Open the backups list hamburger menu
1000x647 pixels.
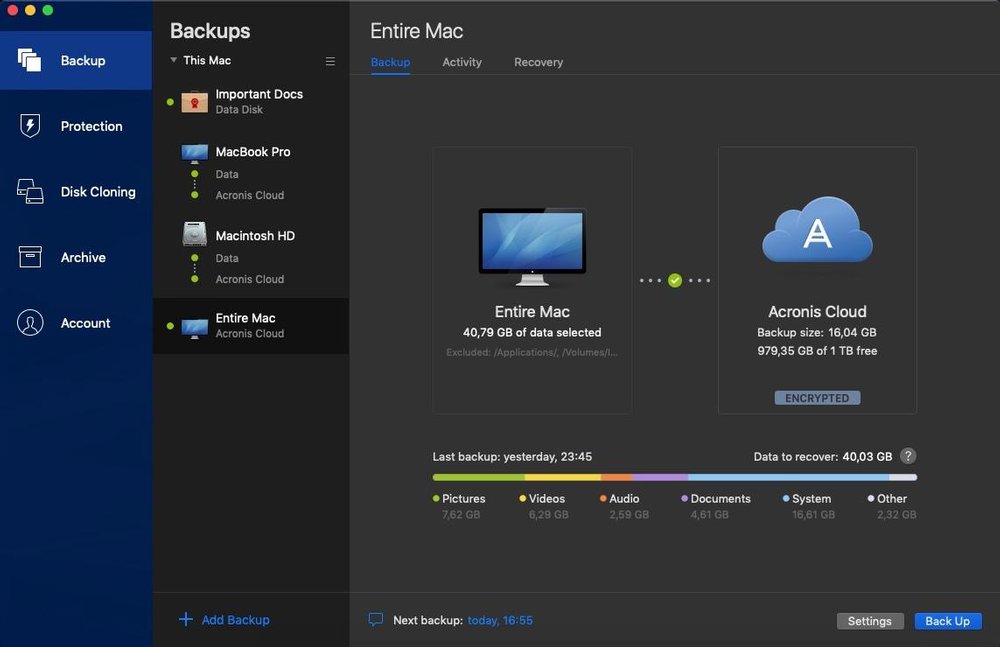coord(330,61)
